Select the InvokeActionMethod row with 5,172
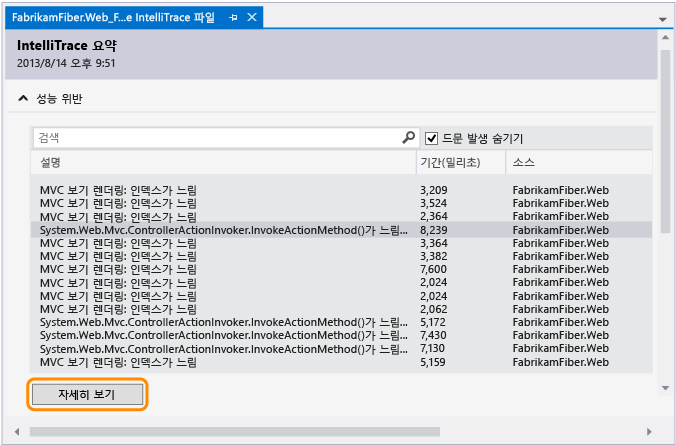 point(341,322)
